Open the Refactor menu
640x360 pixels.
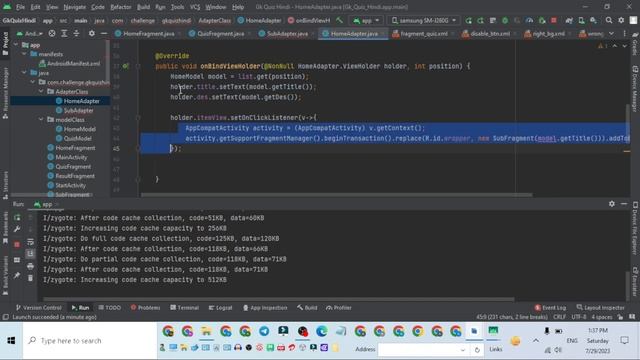(121, 7)
